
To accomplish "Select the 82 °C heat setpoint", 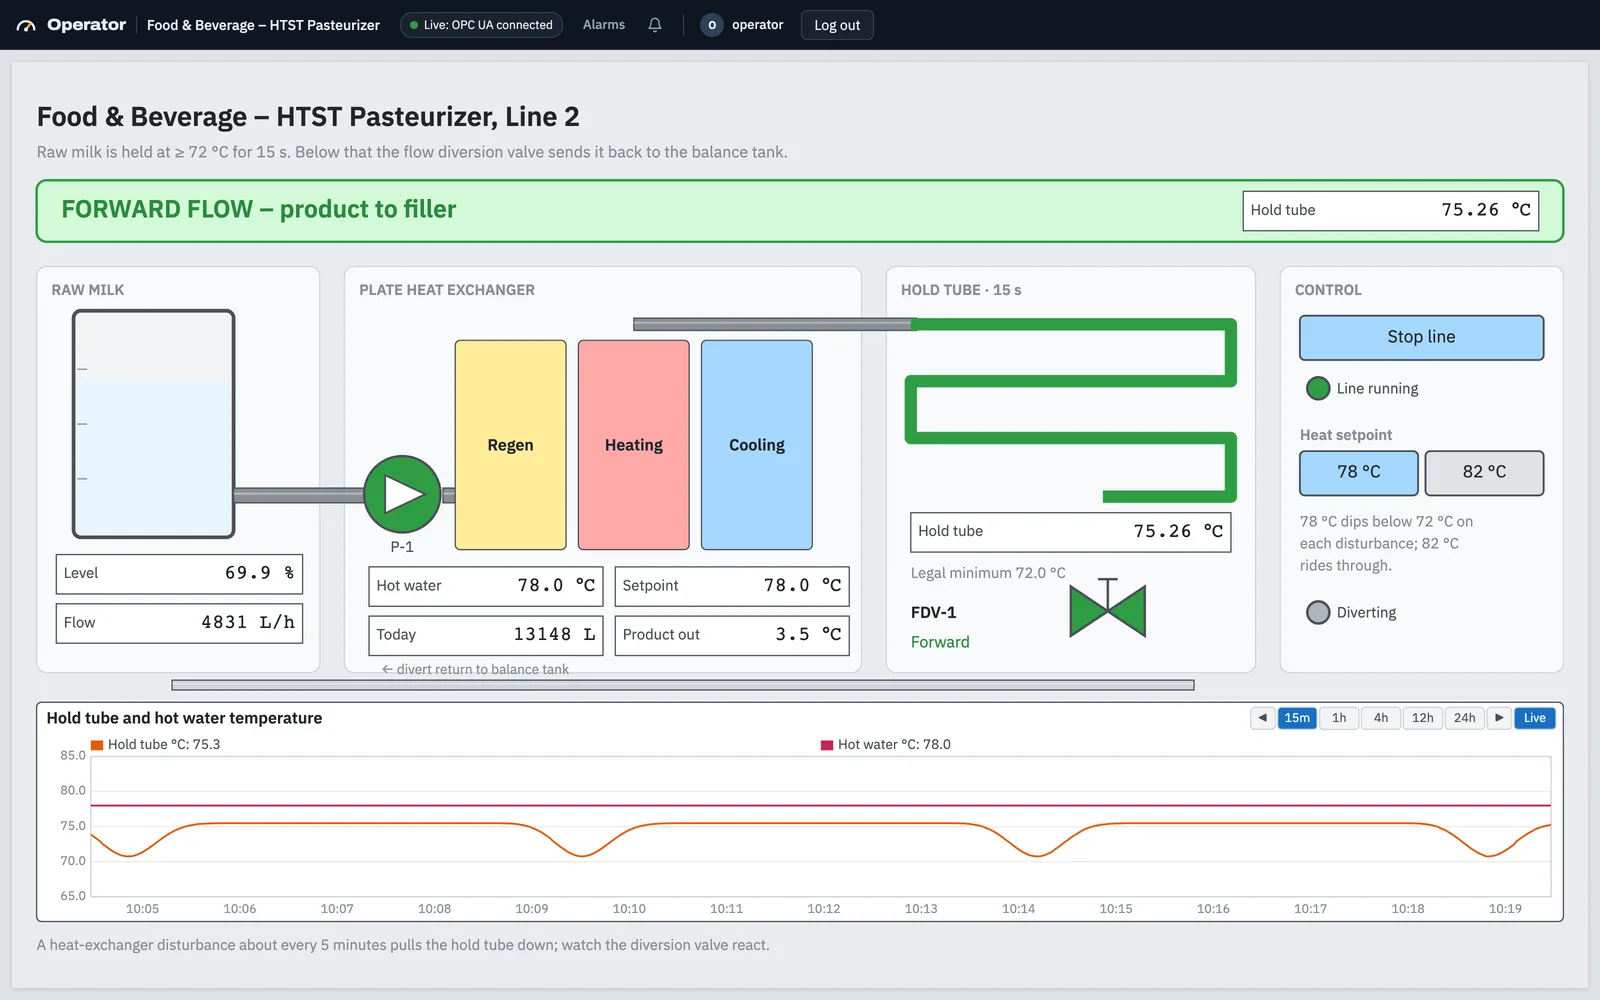I will click(x=1484, y=473).
